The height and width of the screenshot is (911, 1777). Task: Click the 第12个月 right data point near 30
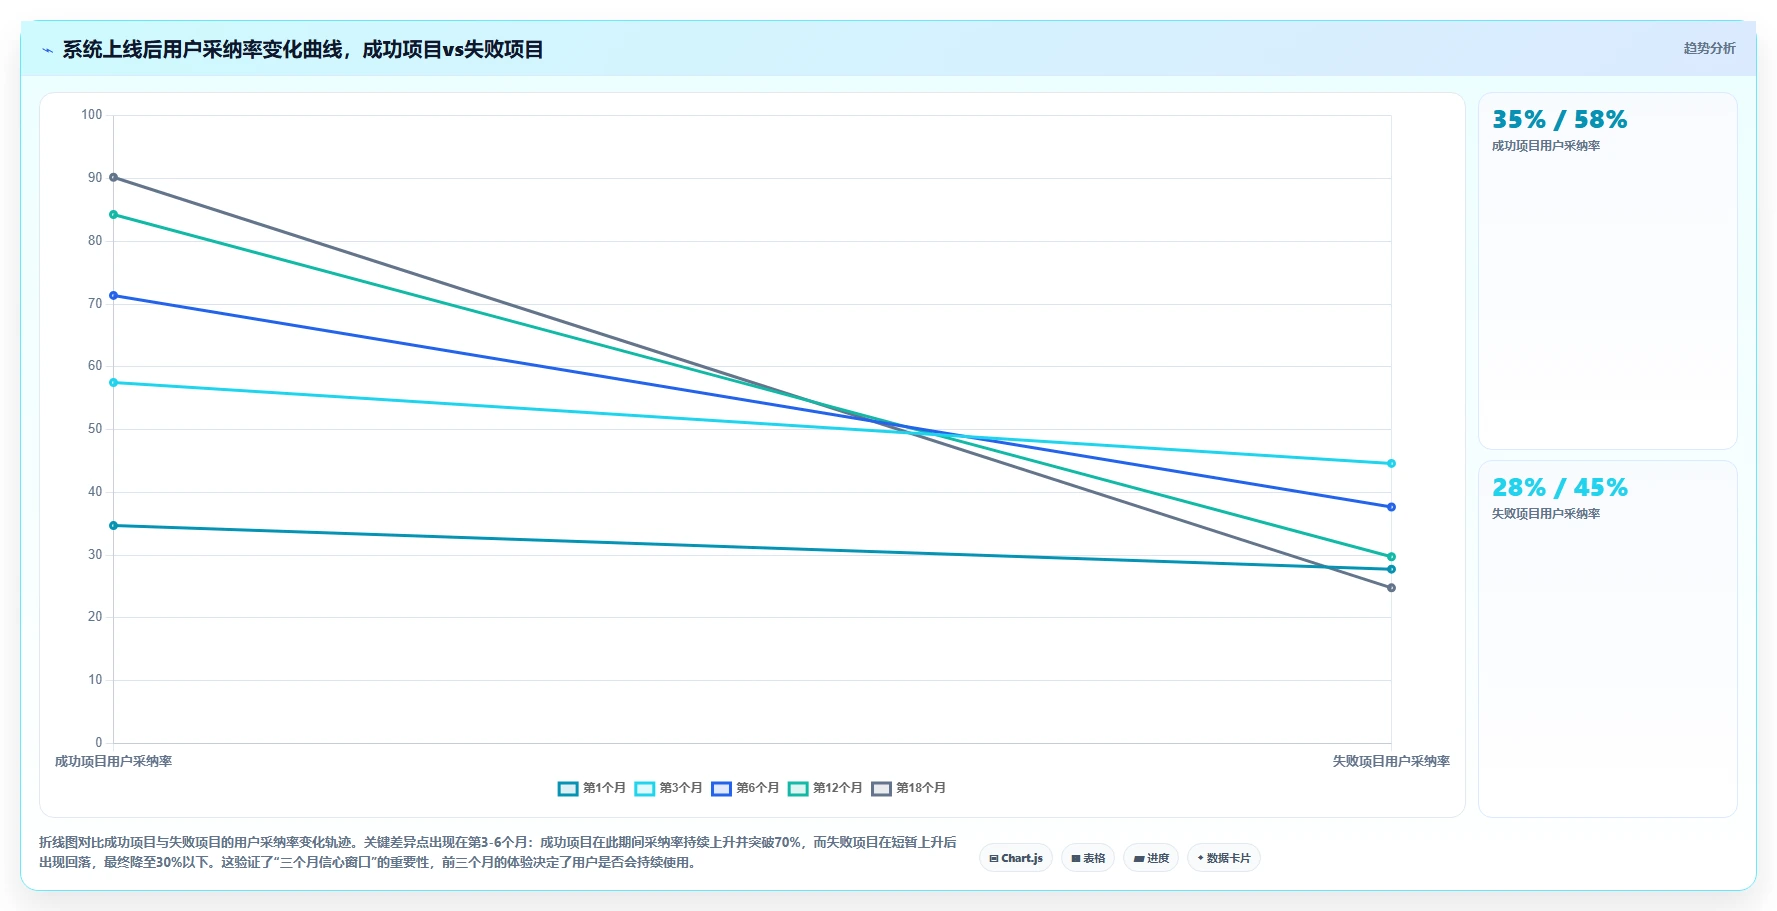tap(1391, 557)
